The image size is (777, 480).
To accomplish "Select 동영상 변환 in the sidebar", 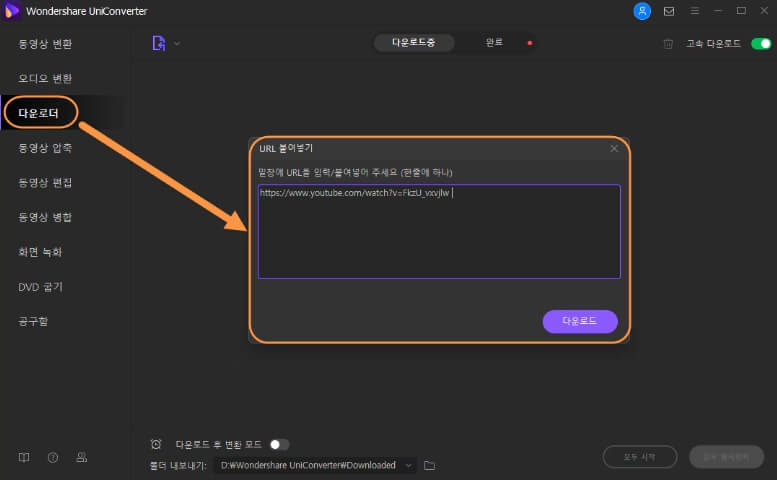I will (45, 44).
